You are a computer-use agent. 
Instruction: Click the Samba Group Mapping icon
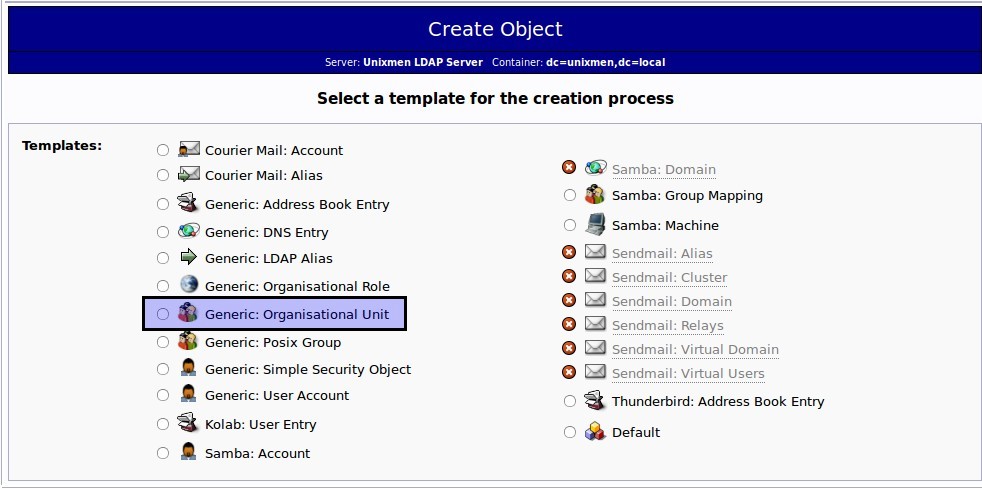coord(595,194)
